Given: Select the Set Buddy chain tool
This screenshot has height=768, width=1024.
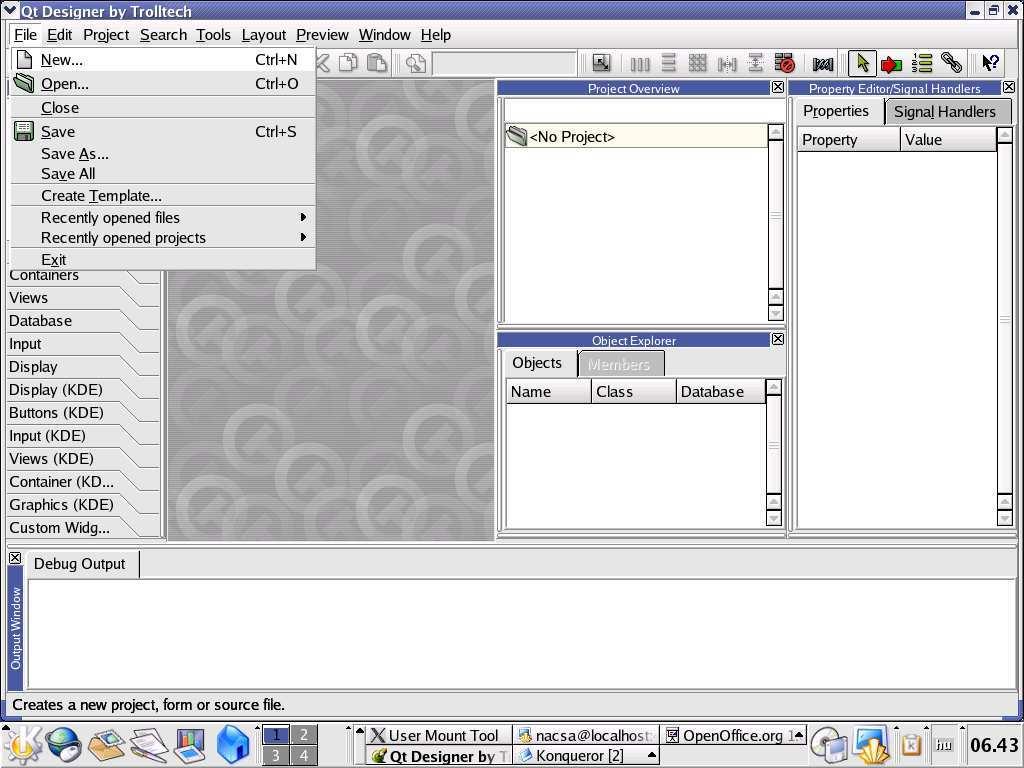Looking at the screenshot, I should coord(952,63).
